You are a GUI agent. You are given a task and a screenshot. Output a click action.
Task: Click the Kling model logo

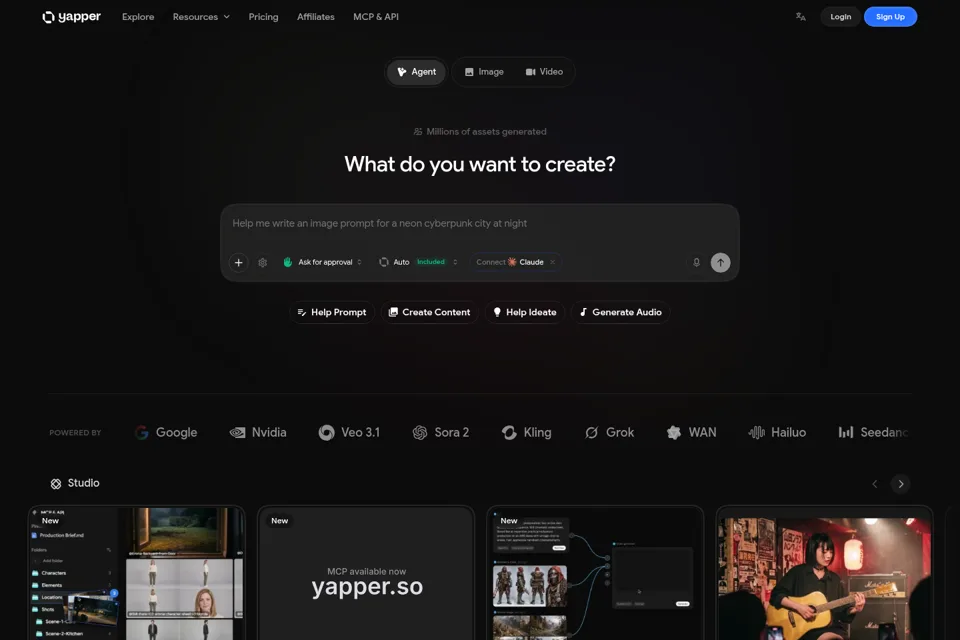527,432
